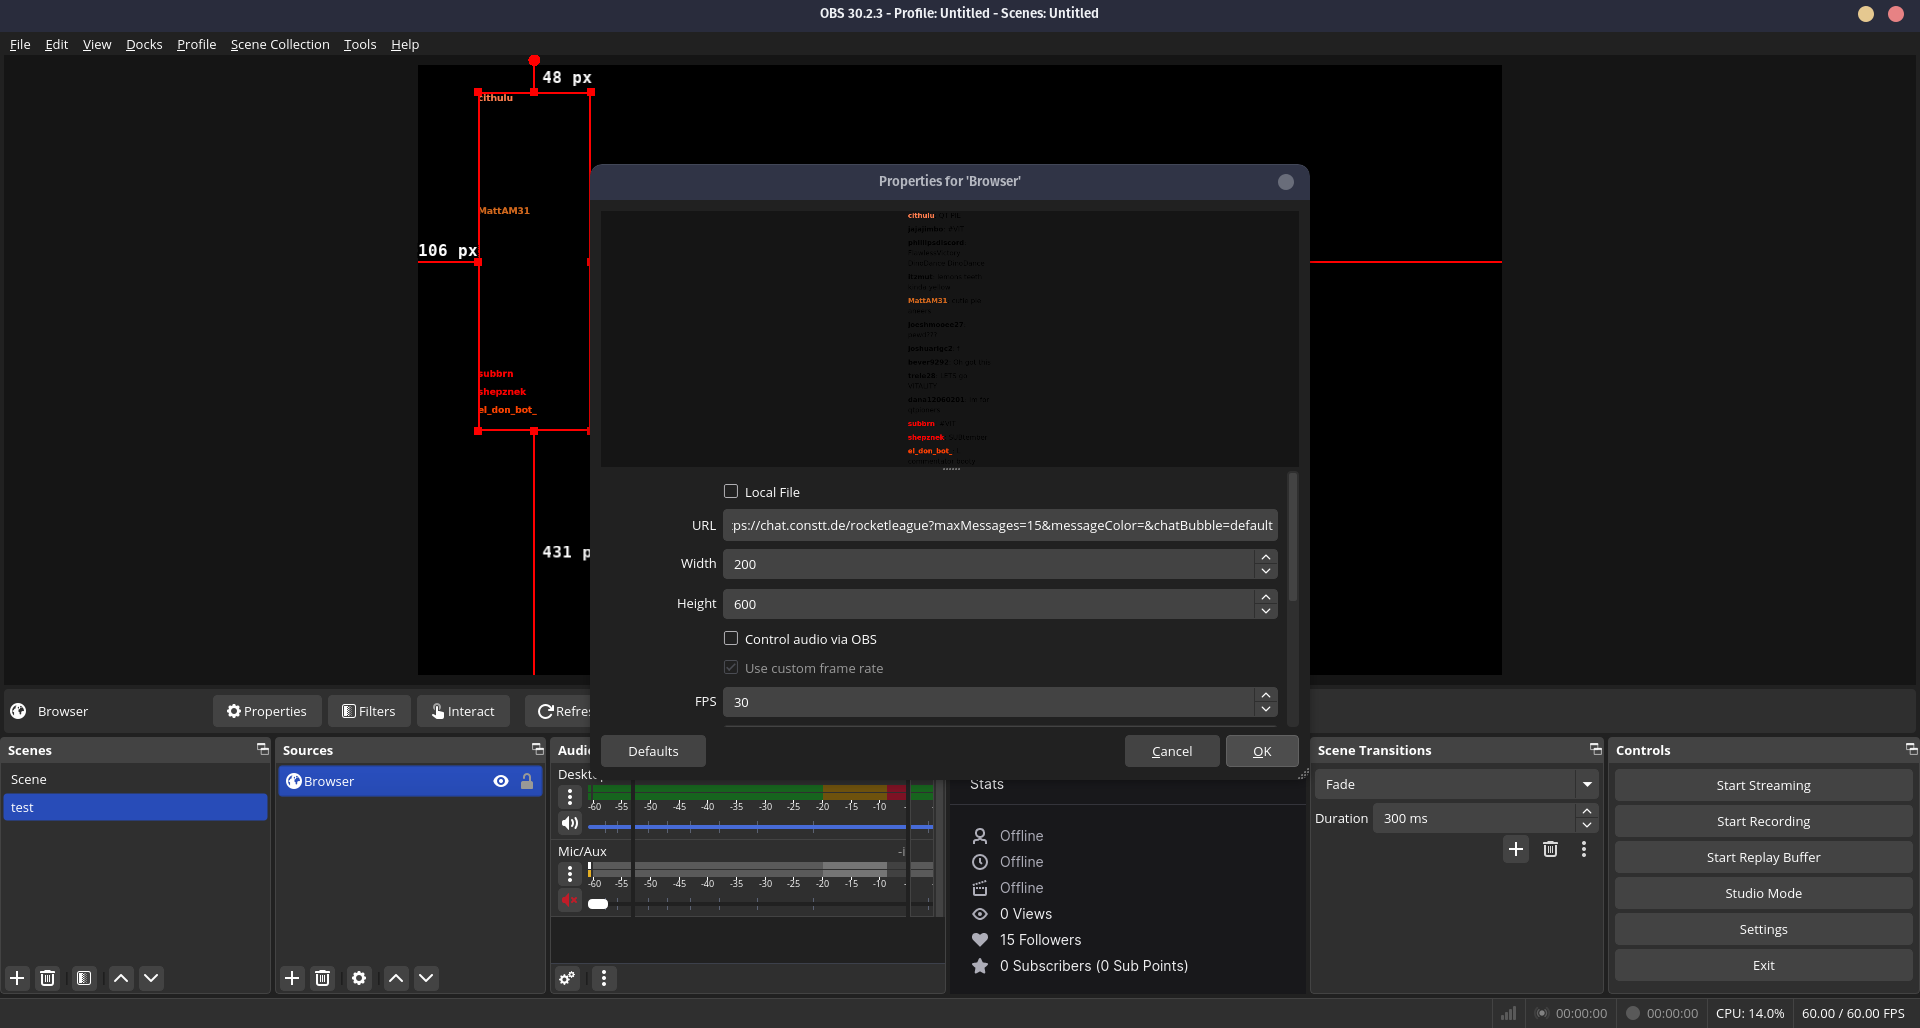Check Control audio via OBS

731,639
